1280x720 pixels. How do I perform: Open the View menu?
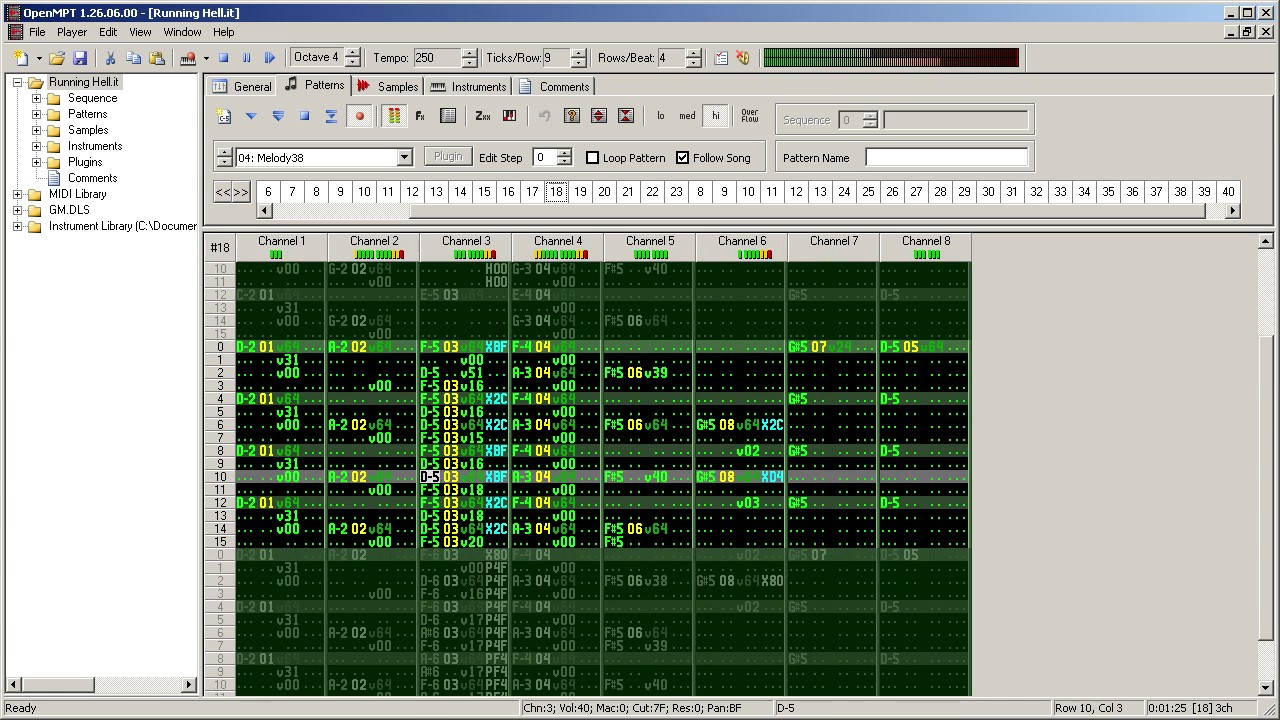(x=140, y=32)
